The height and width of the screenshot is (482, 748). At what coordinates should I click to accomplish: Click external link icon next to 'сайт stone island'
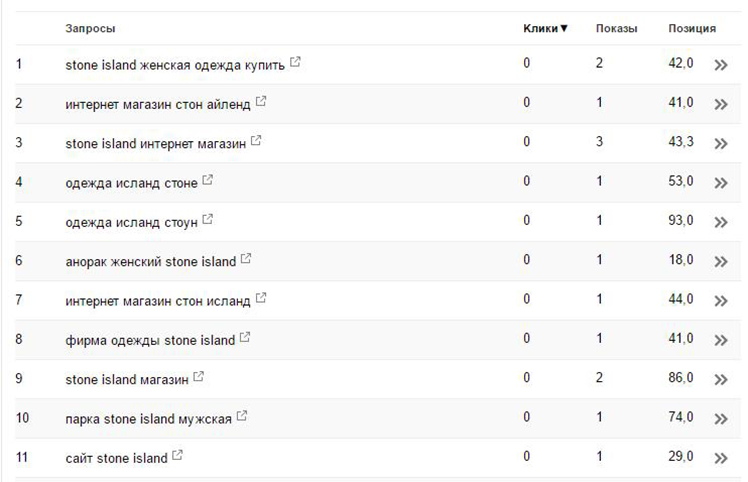177,455
